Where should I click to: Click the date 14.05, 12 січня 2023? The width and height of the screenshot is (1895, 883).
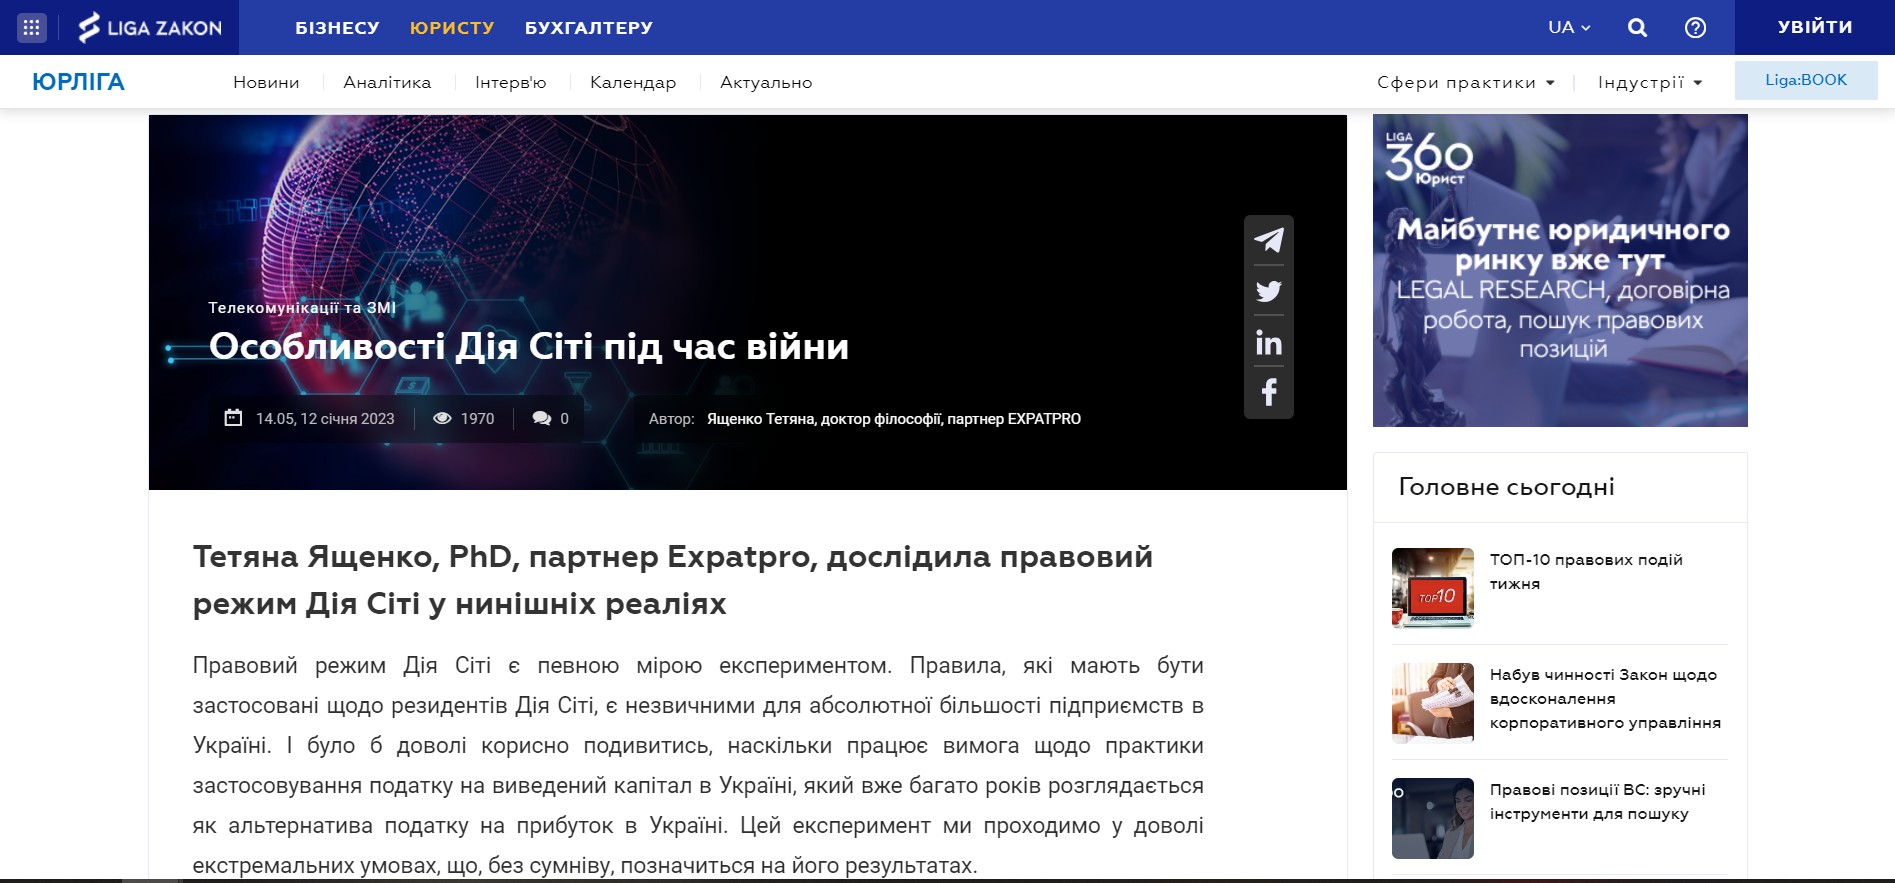[325, 419]
